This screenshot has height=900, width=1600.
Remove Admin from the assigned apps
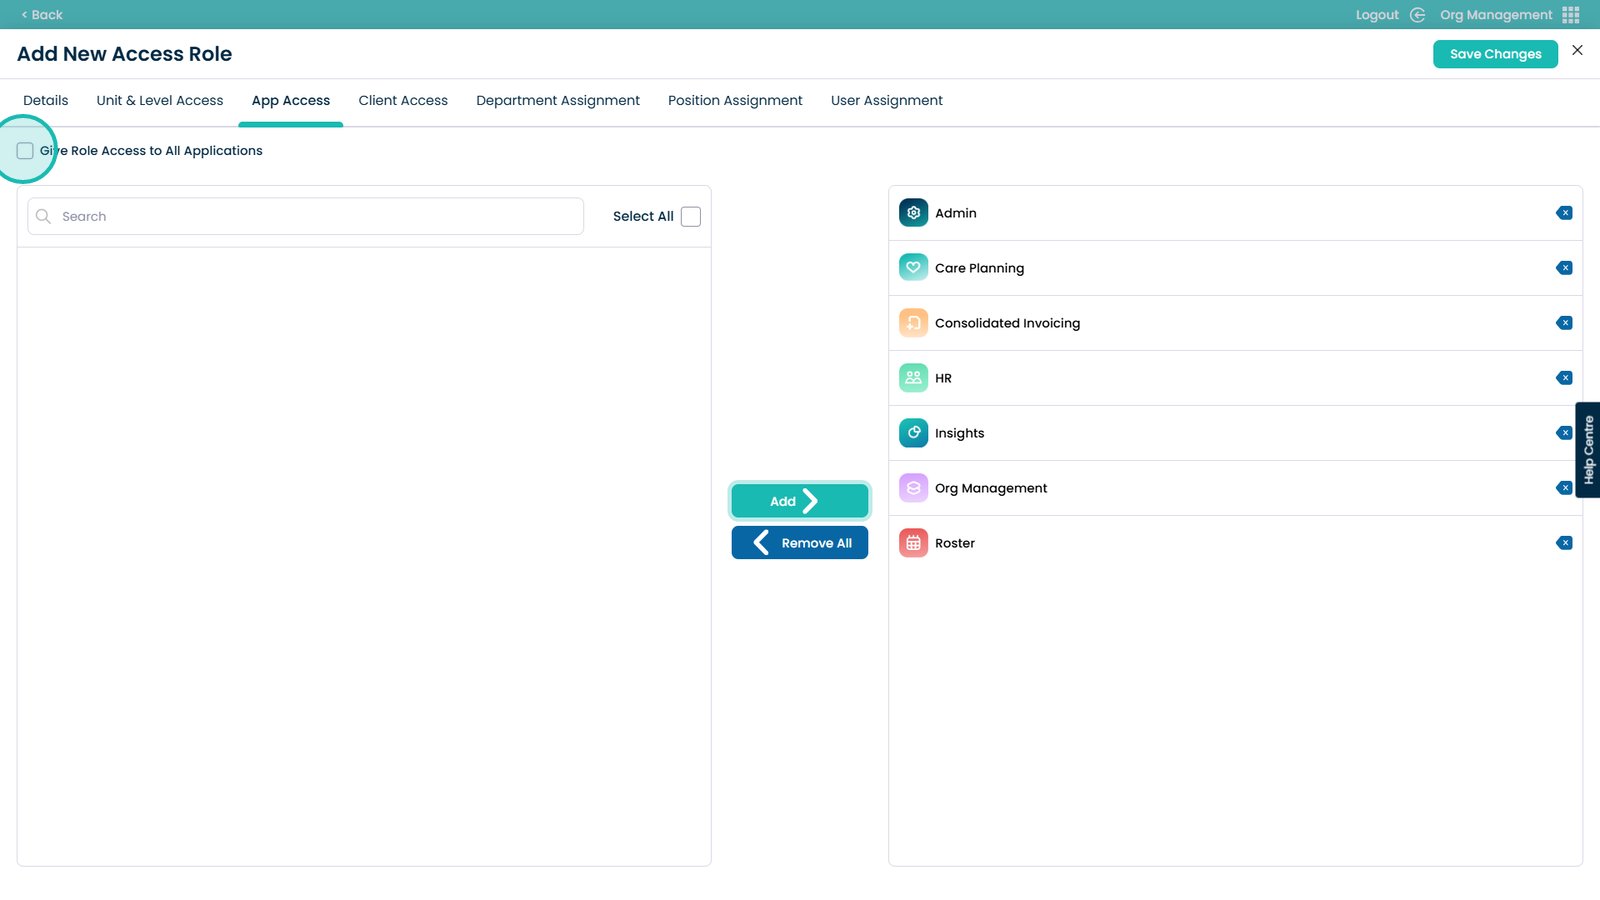tap(1564, 213)
